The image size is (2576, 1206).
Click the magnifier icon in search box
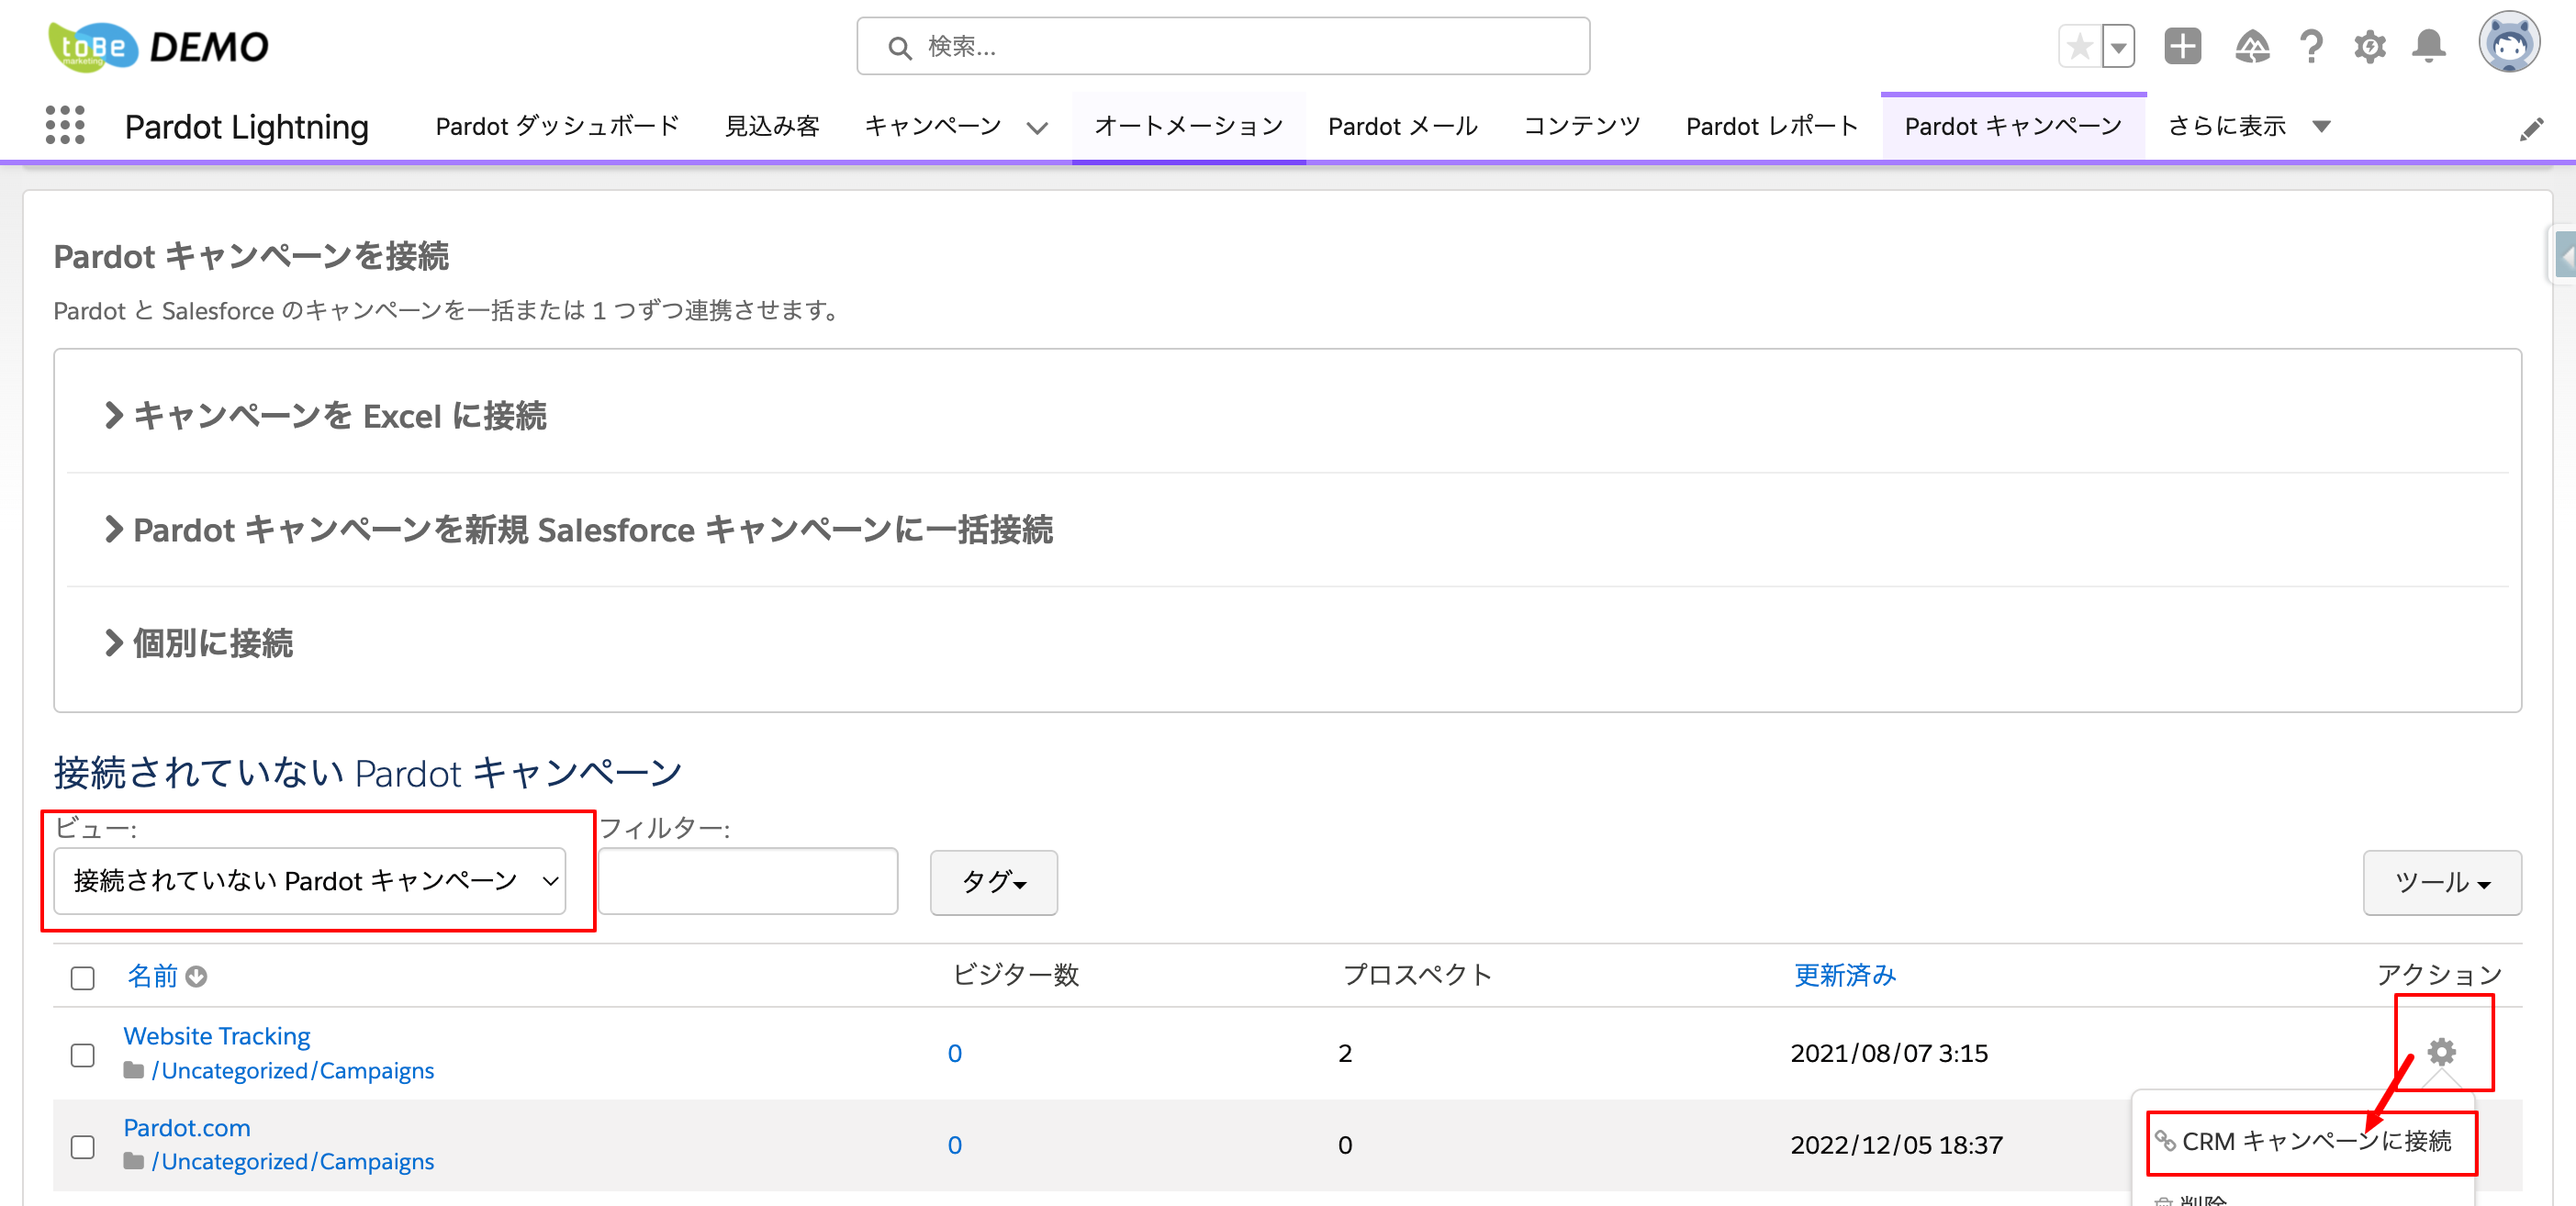pos(899,47)
